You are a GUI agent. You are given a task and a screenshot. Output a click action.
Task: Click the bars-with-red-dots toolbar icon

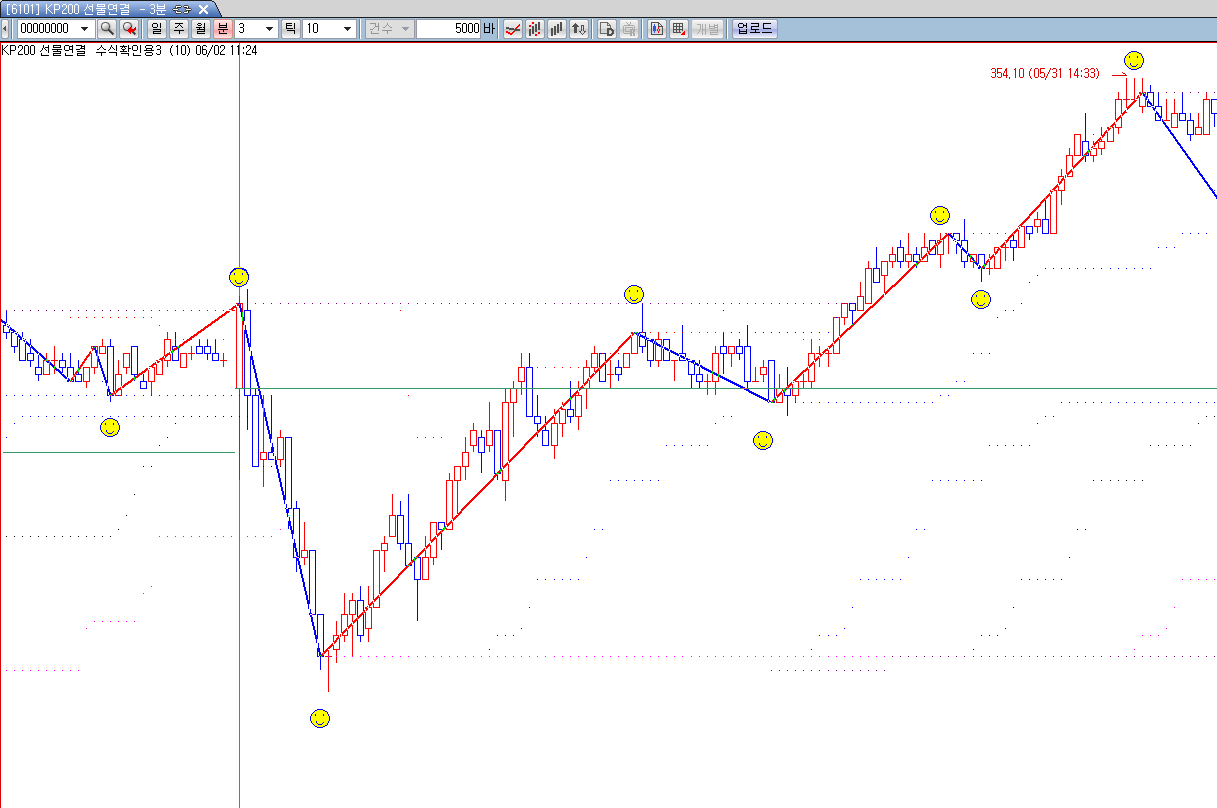click(535, 29)
